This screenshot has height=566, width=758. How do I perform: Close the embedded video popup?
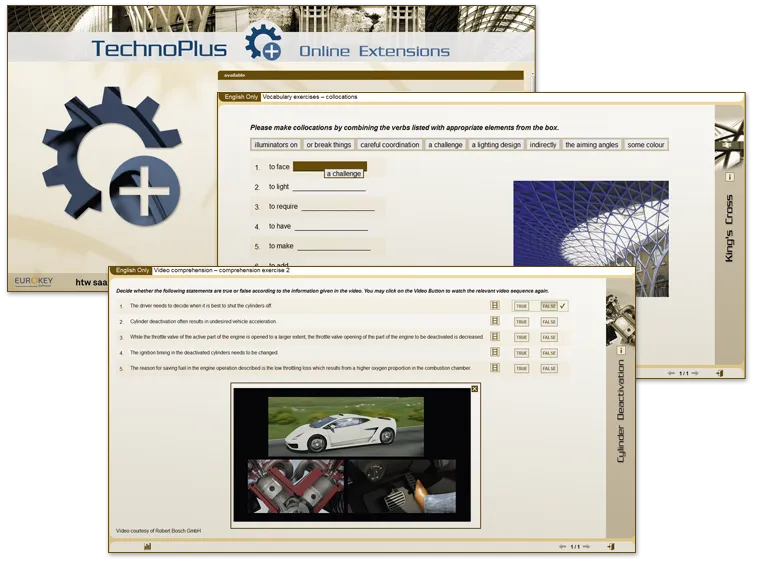475,389
